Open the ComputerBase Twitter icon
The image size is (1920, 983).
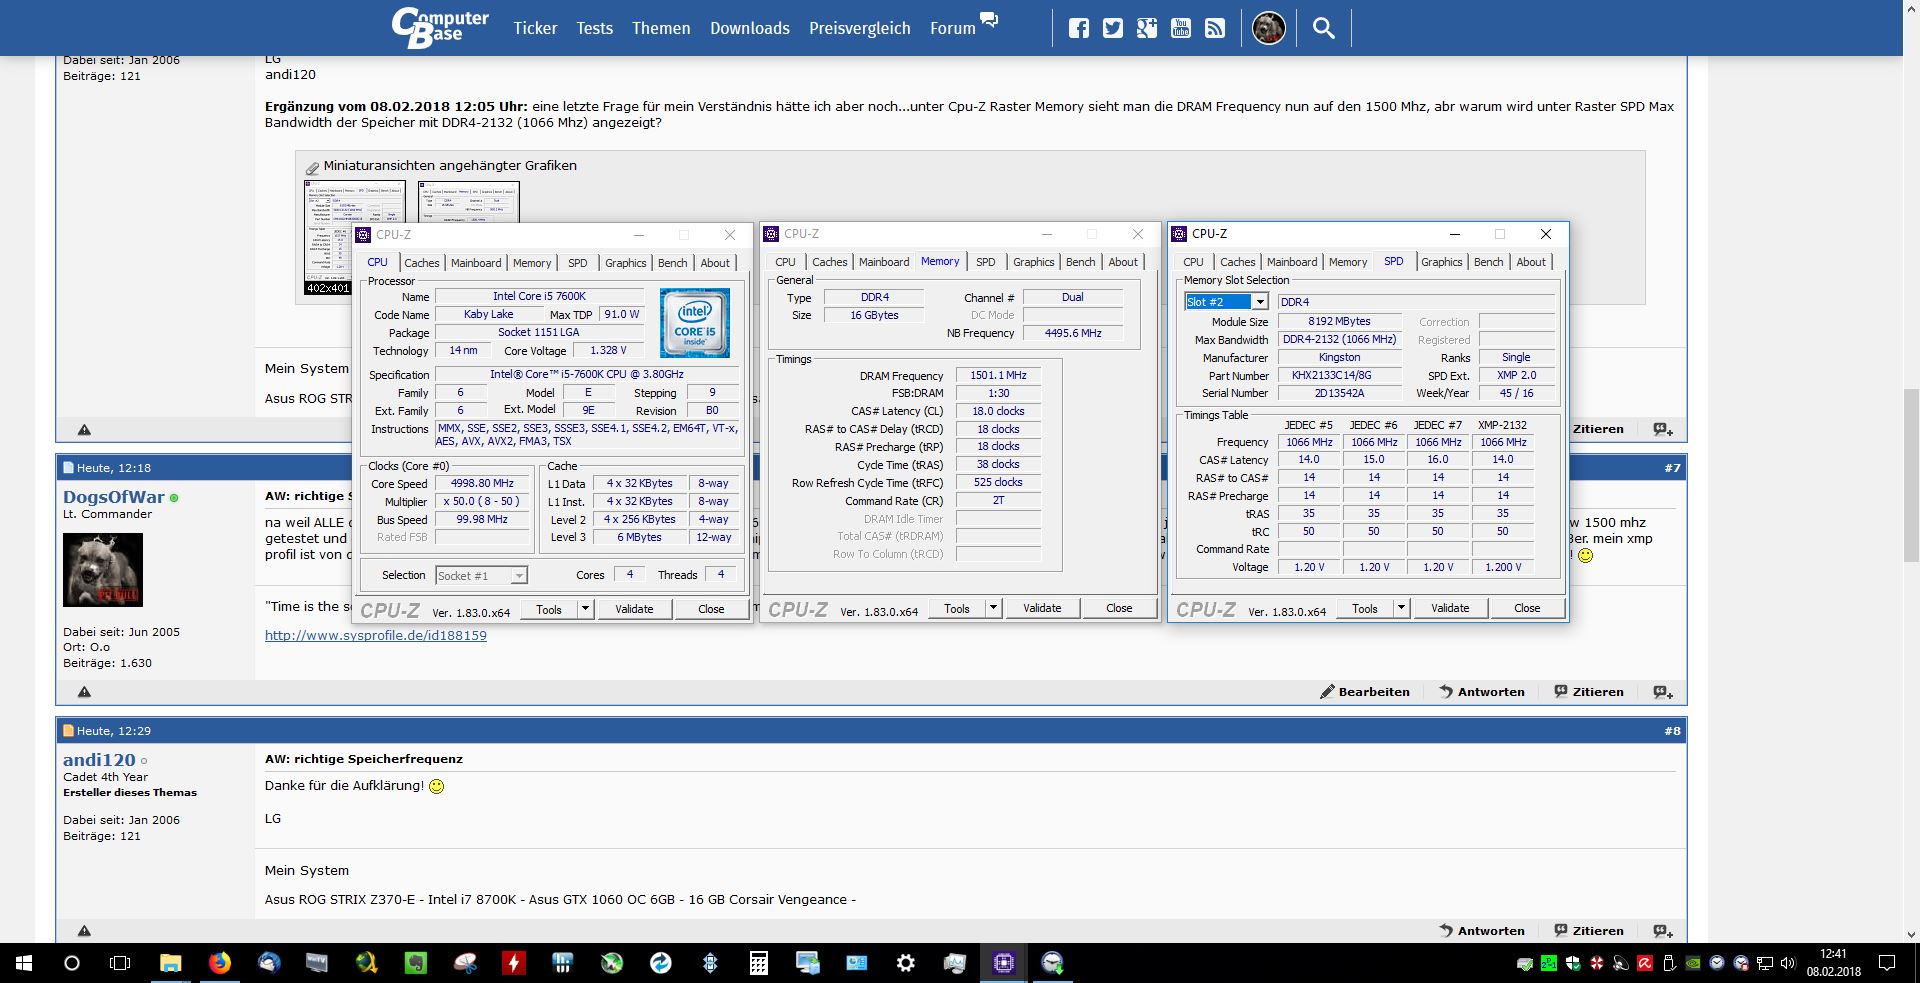tap(1112, 28)
